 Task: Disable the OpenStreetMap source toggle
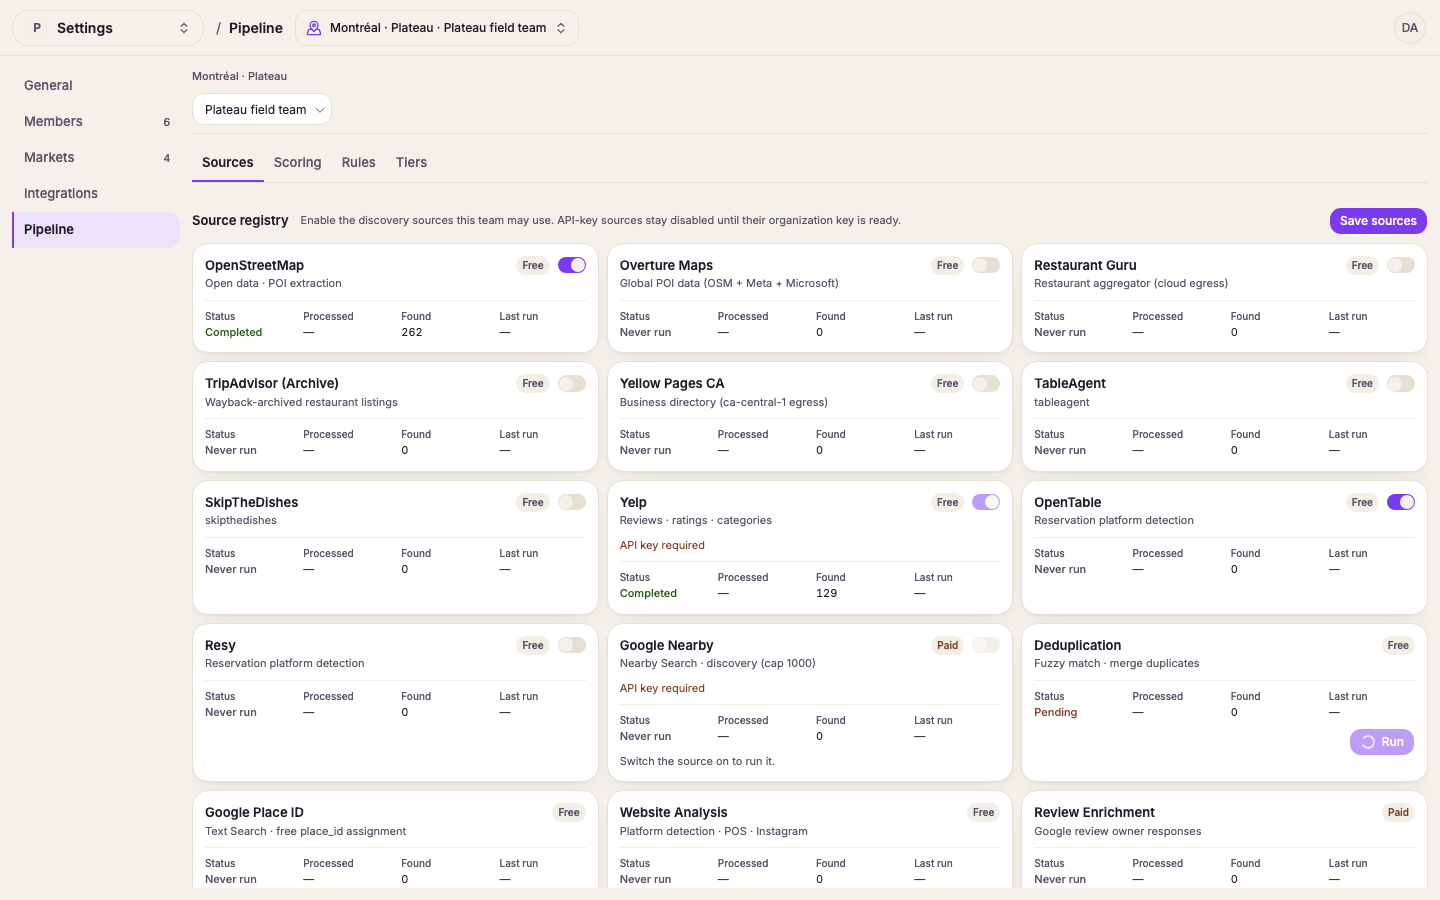572,266
